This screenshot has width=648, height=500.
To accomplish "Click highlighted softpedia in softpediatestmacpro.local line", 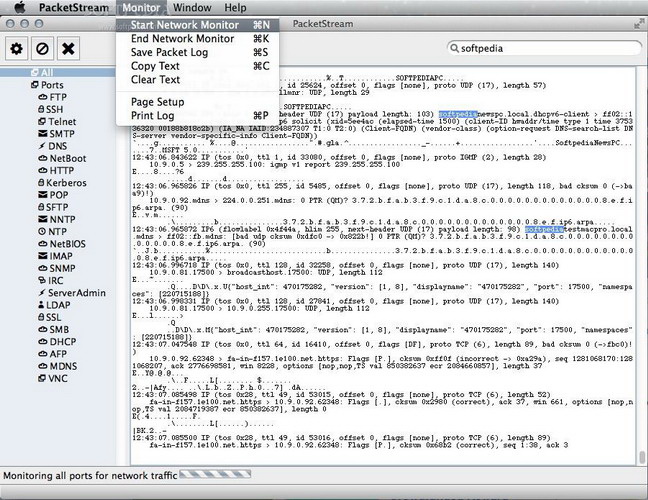I will tap(544, 229).
